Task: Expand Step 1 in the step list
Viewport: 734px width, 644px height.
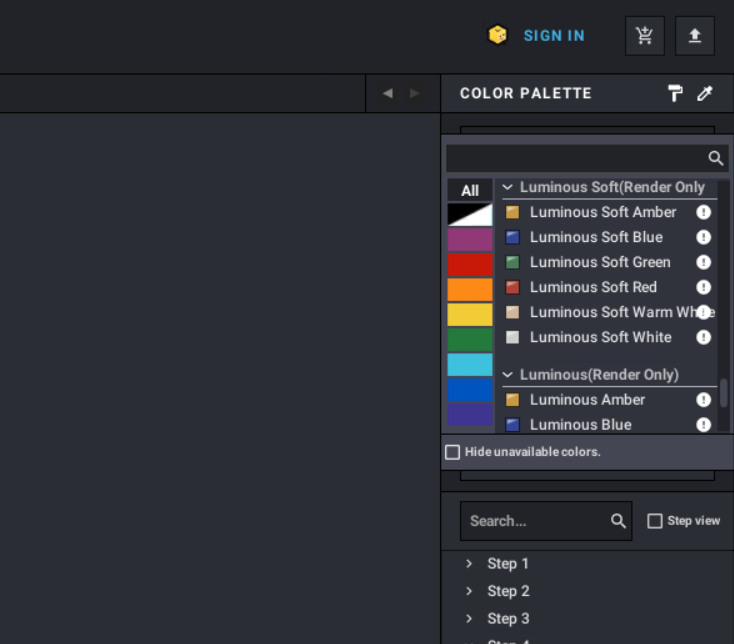Action: tap(469, 564)
